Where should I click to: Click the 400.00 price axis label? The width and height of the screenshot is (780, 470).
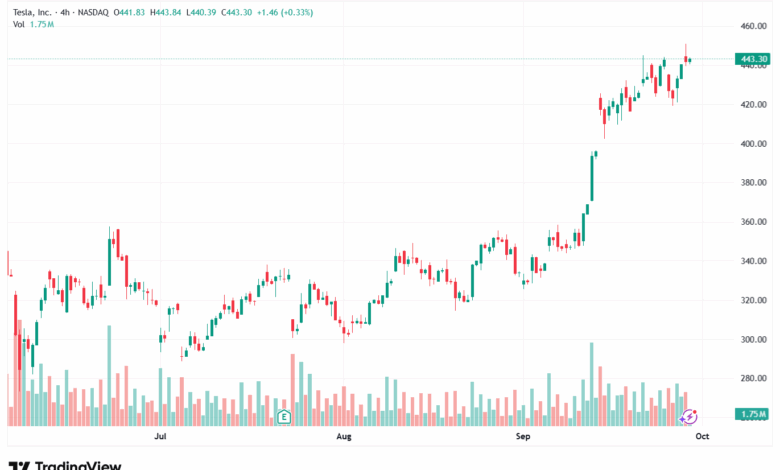[x=753, y=143]
